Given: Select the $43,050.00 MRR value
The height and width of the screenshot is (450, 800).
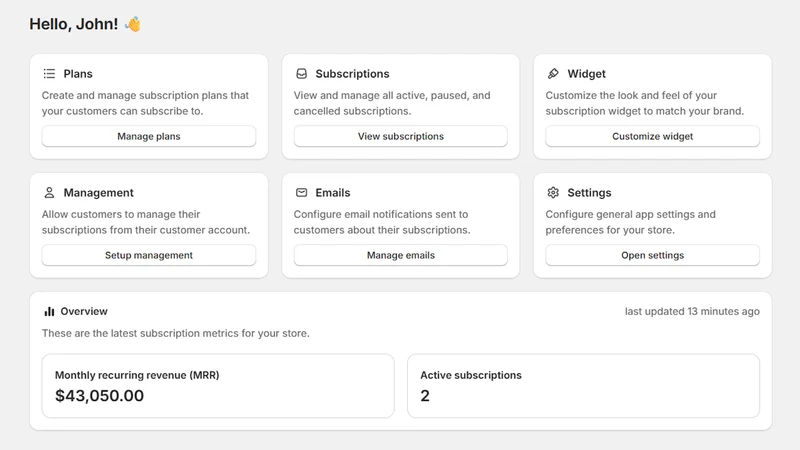Looking at the screenshot, I should click(99, 395).
